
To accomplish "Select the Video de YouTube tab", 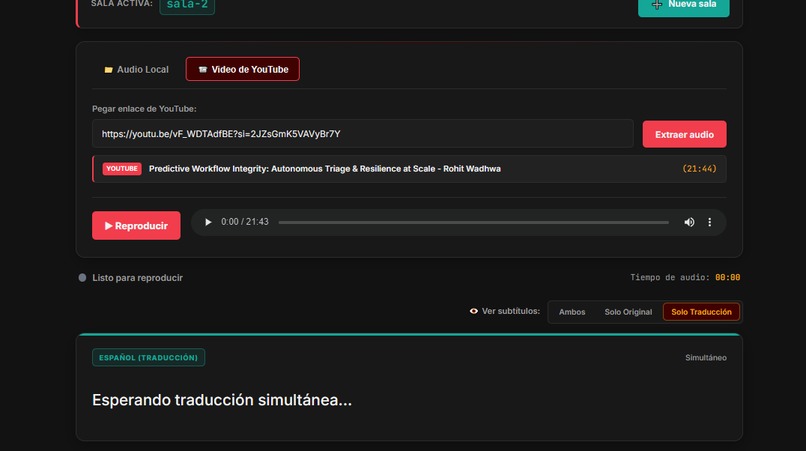I will 243,69.
